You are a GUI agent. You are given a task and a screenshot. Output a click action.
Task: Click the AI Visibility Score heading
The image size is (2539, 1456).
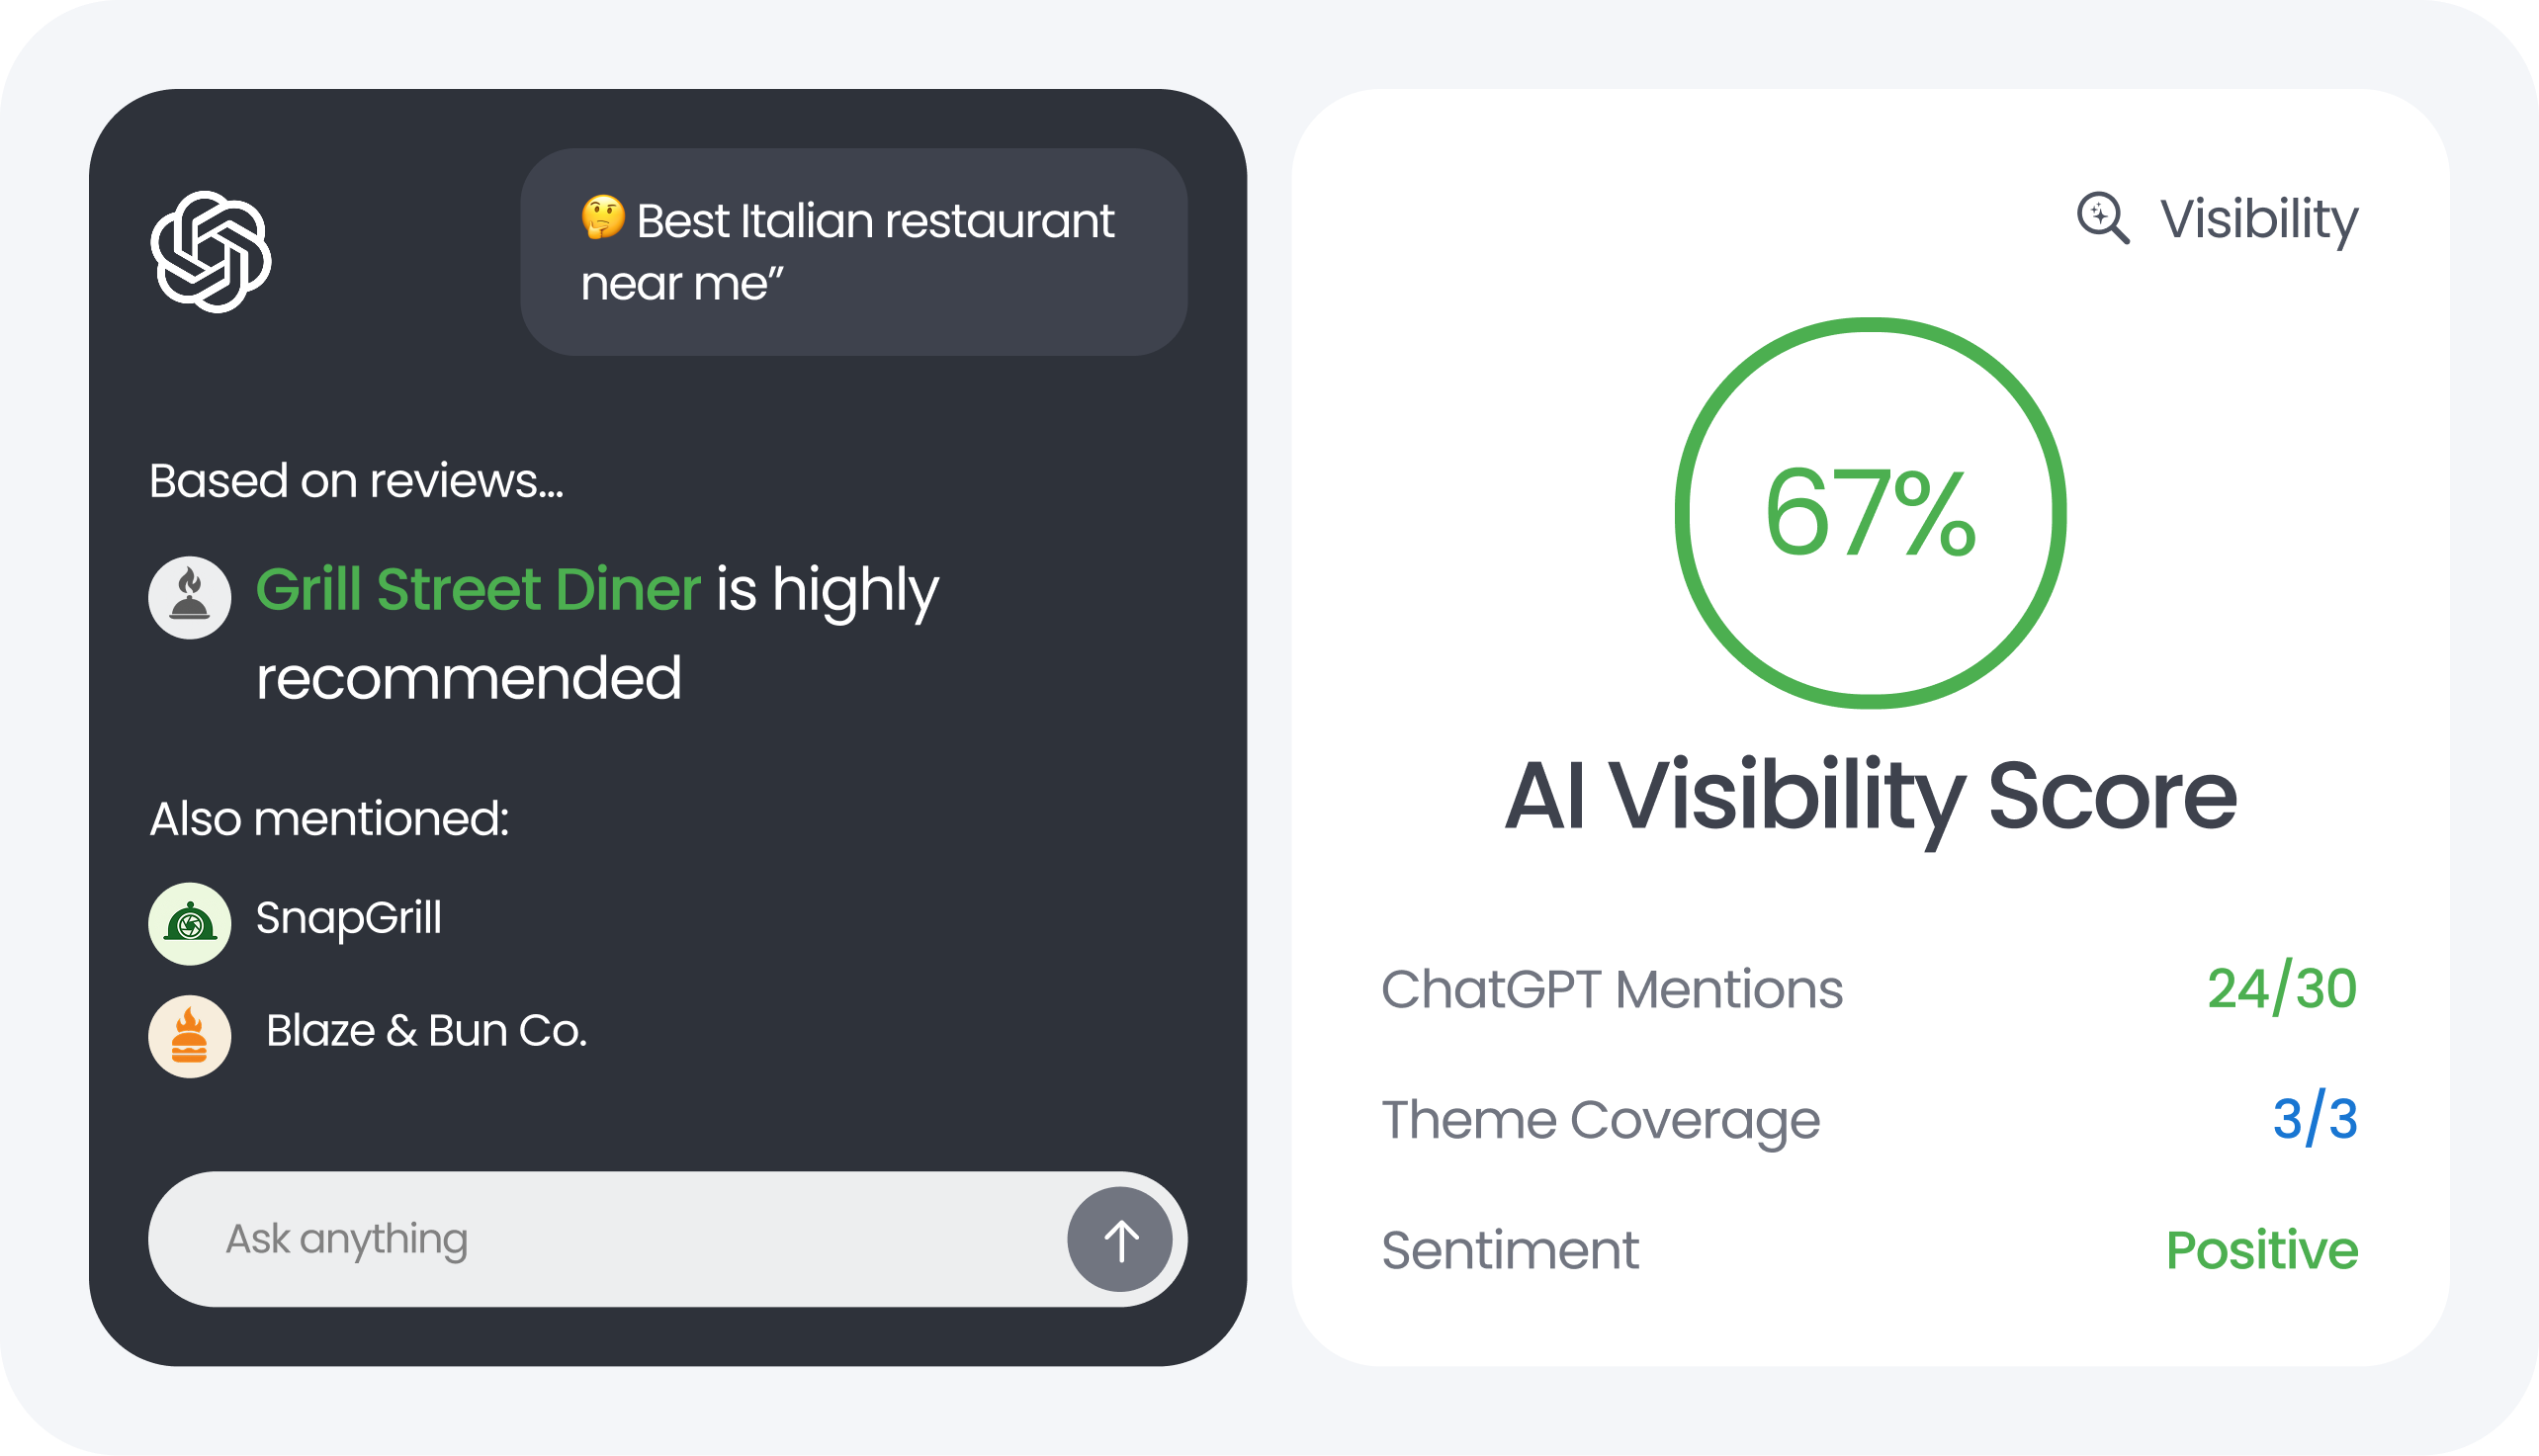tap(1870, 797)
